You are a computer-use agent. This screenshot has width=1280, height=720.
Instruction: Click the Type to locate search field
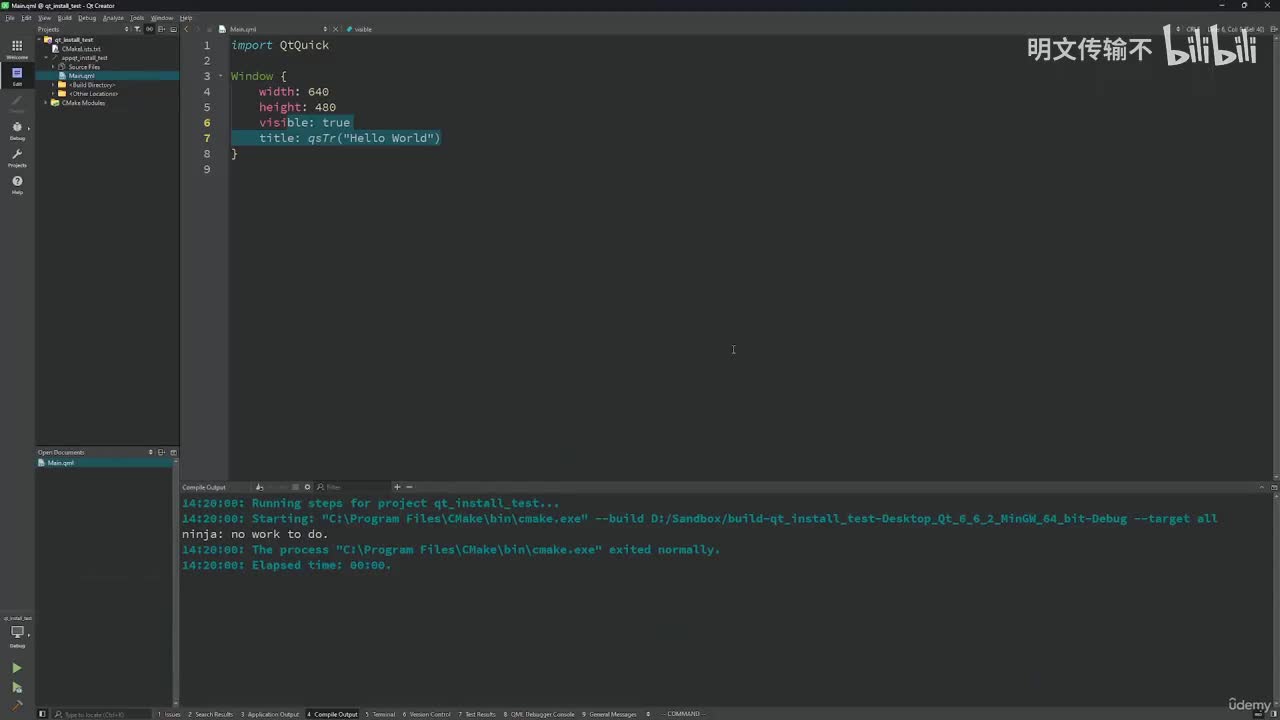(102, 714)
